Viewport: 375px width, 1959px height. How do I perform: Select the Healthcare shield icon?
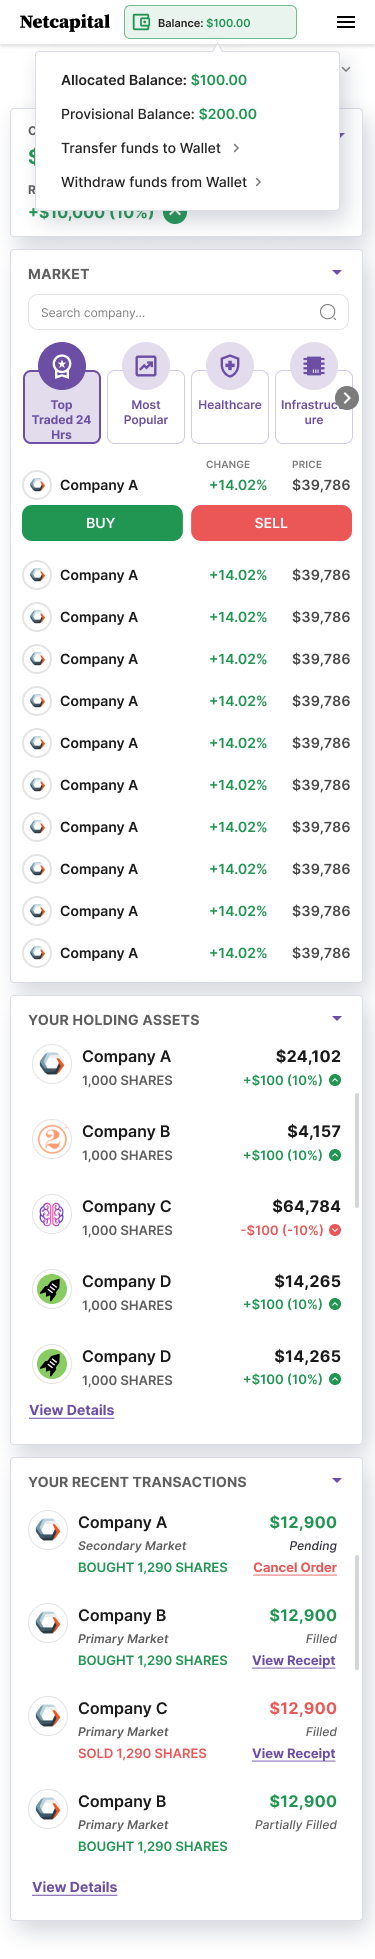tap(230, 366)
